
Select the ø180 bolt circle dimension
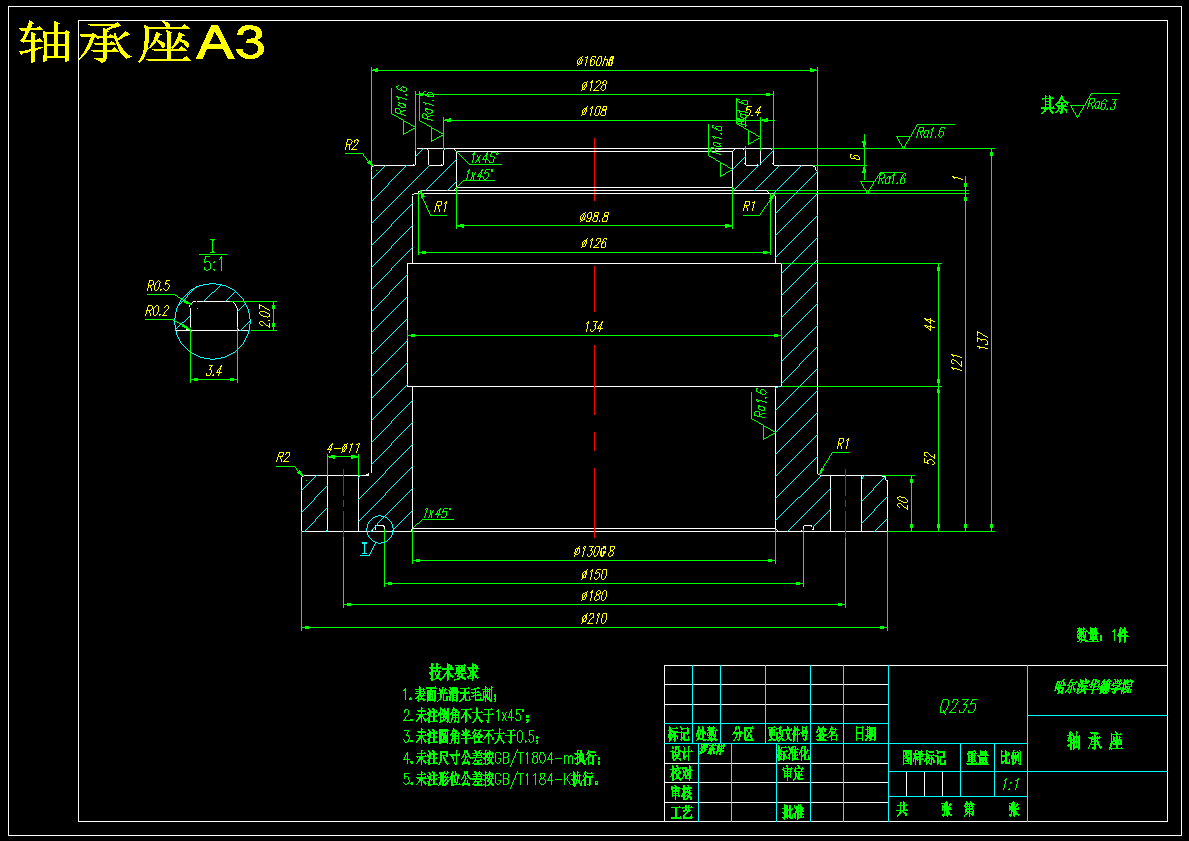coord(594,596)
